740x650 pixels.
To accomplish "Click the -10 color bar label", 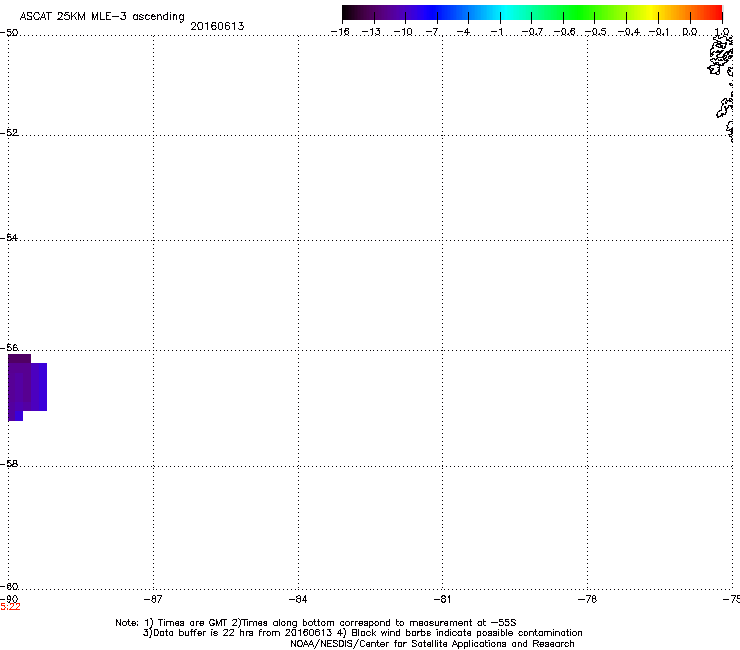I will [x=403, y=32].
